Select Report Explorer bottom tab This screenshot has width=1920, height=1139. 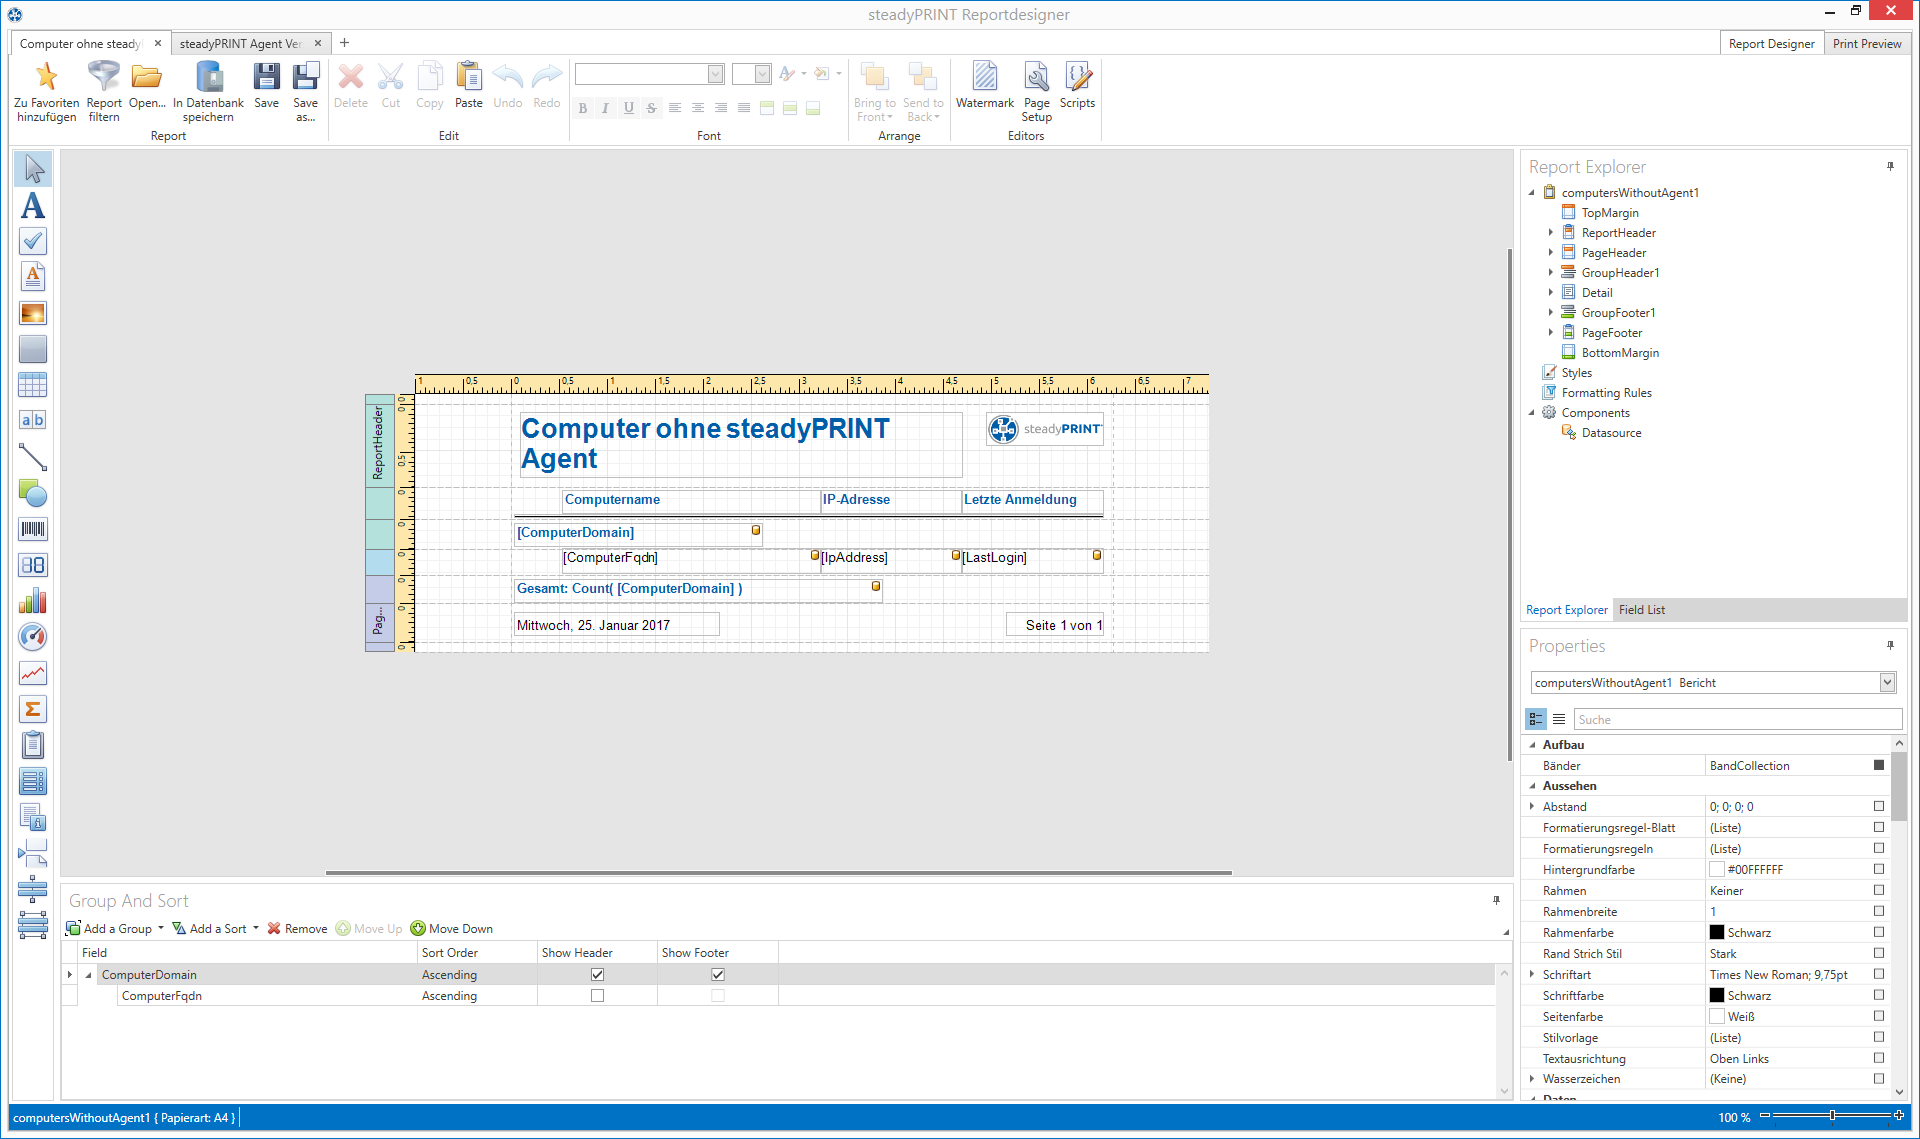(1566, 610)
